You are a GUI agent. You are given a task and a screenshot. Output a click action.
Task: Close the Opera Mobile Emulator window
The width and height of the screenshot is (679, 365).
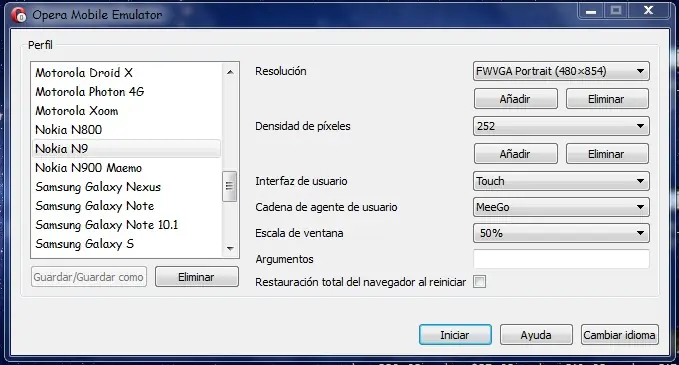pos(648,11)
